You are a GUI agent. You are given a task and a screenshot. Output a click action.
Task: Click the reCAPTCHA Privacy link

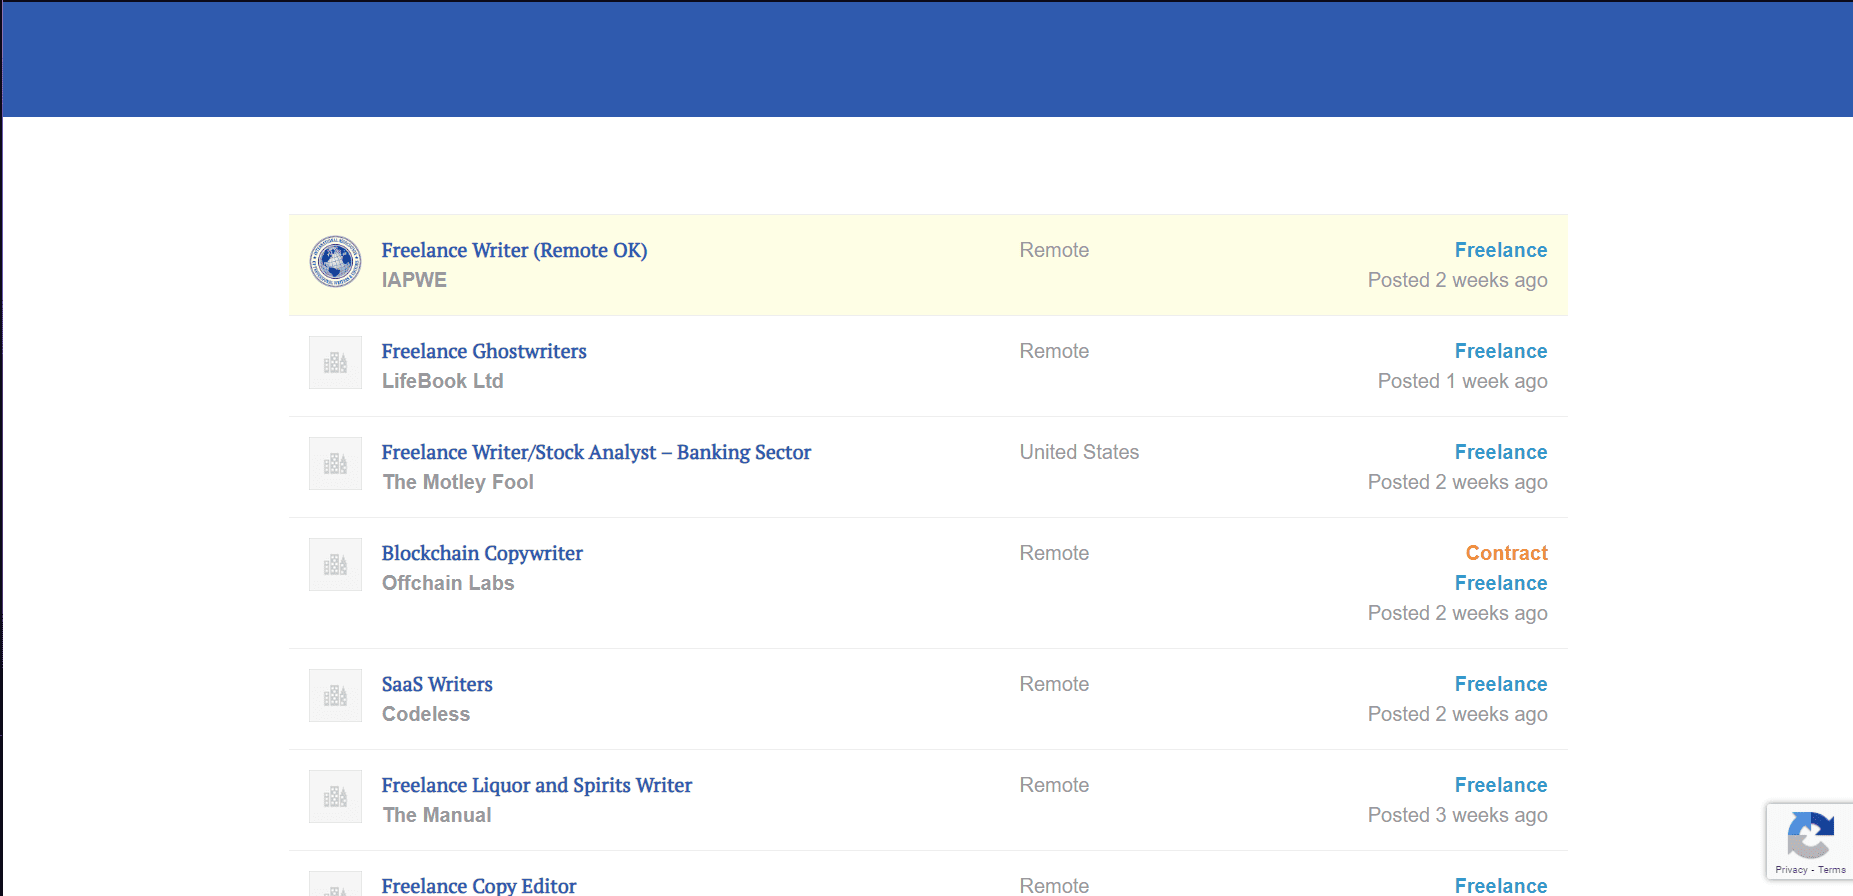point(1791,870)
